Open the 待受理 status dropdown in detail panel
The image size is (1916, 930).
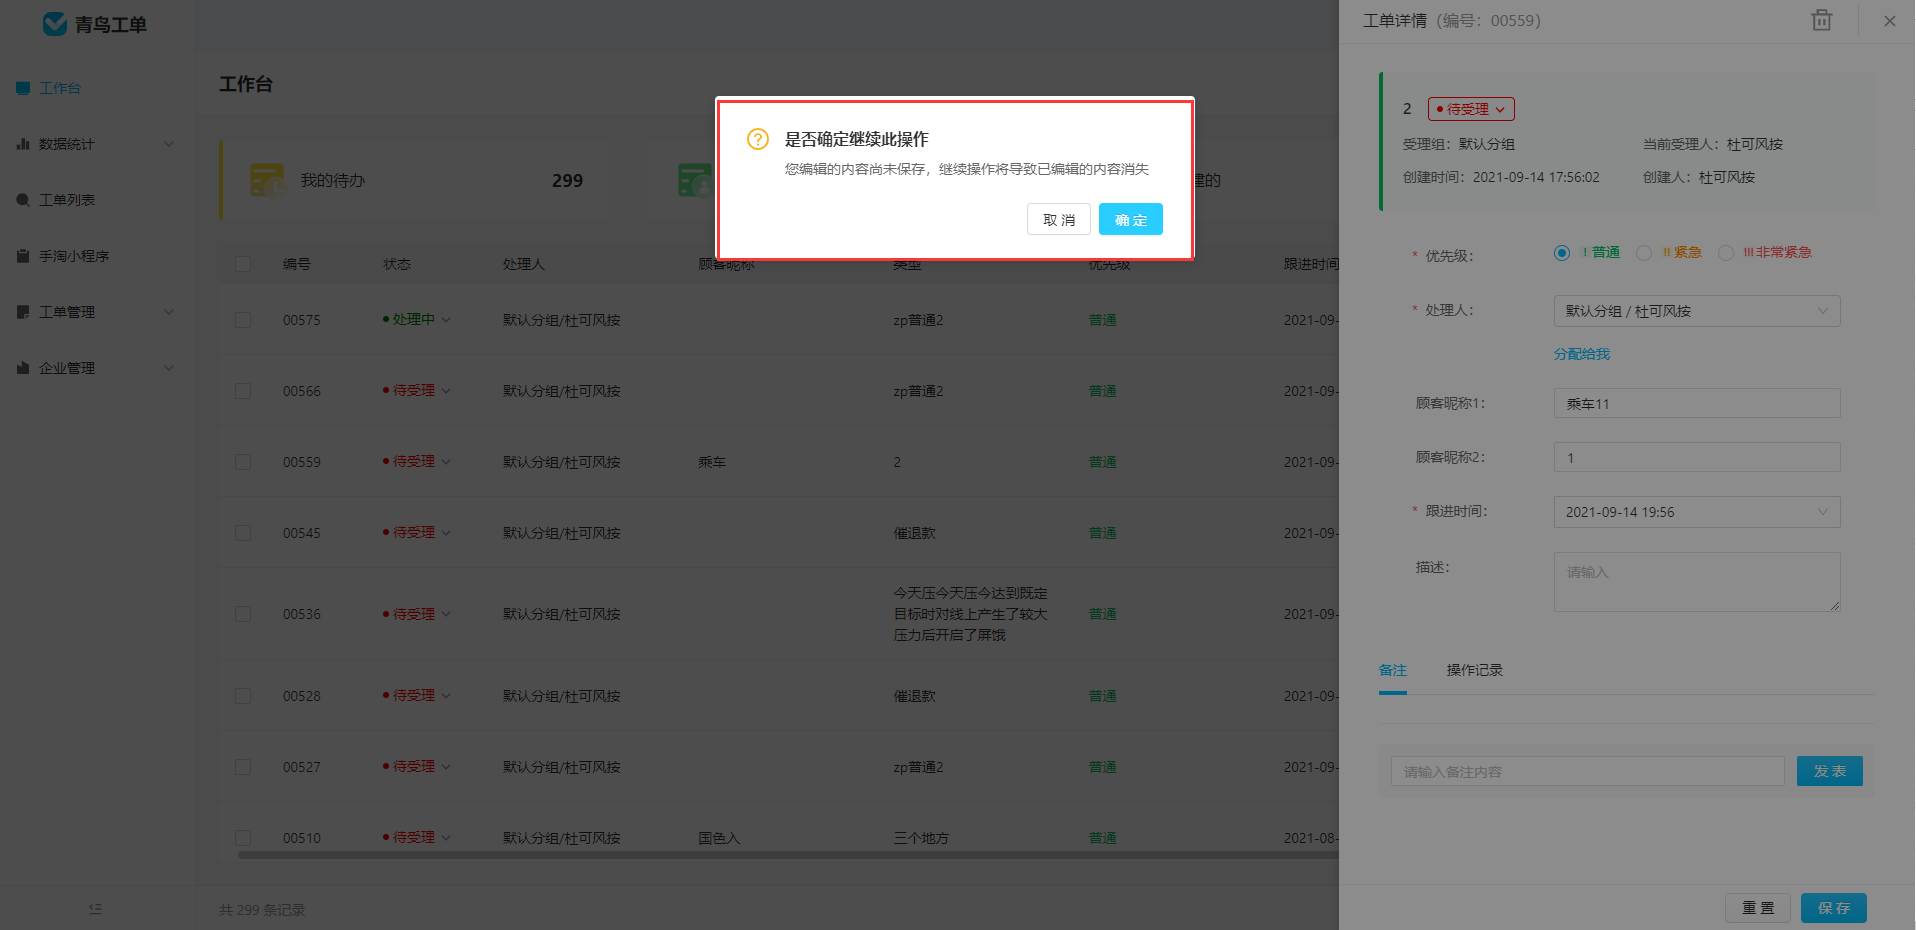coord(1471,109)
